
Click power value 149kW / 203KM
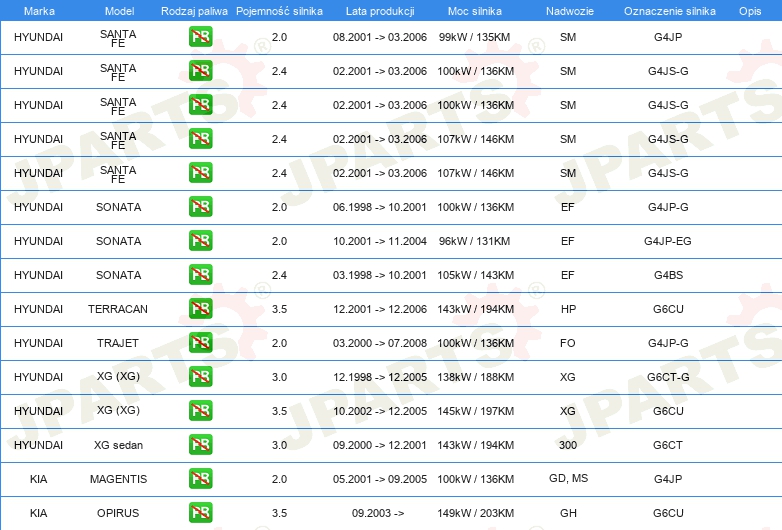pyautogui.click(x=475, y=513)
